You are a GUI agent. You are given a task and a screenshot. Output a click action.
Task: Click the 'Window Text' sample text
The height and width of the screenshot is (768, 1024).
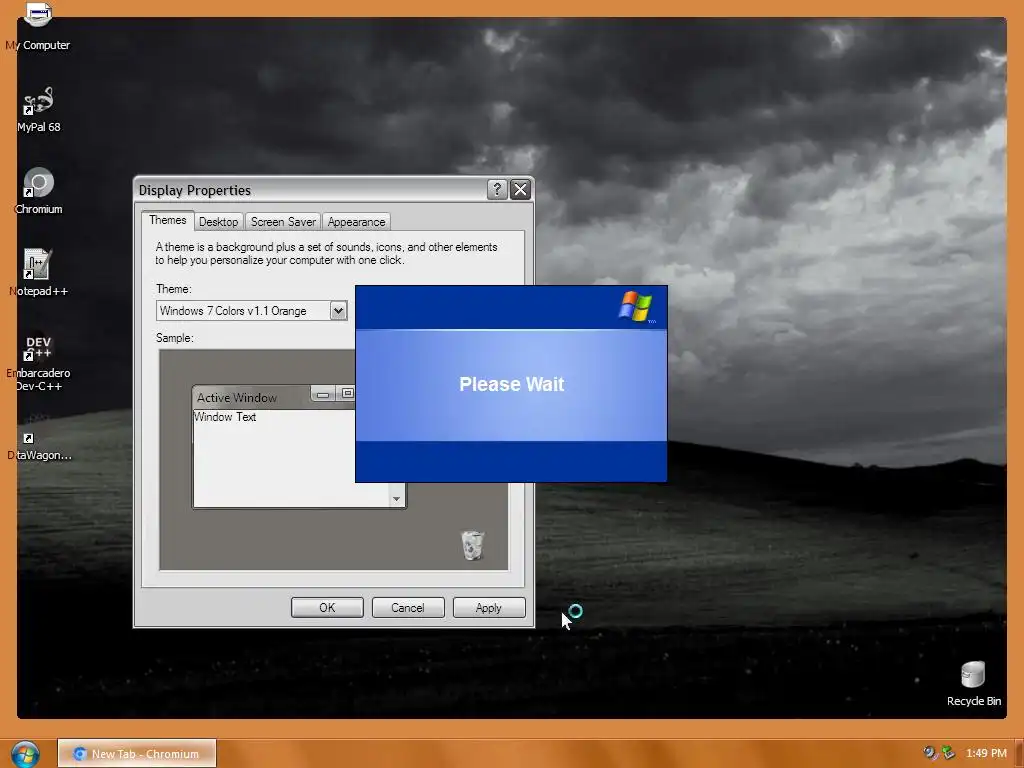pos(225,417)
